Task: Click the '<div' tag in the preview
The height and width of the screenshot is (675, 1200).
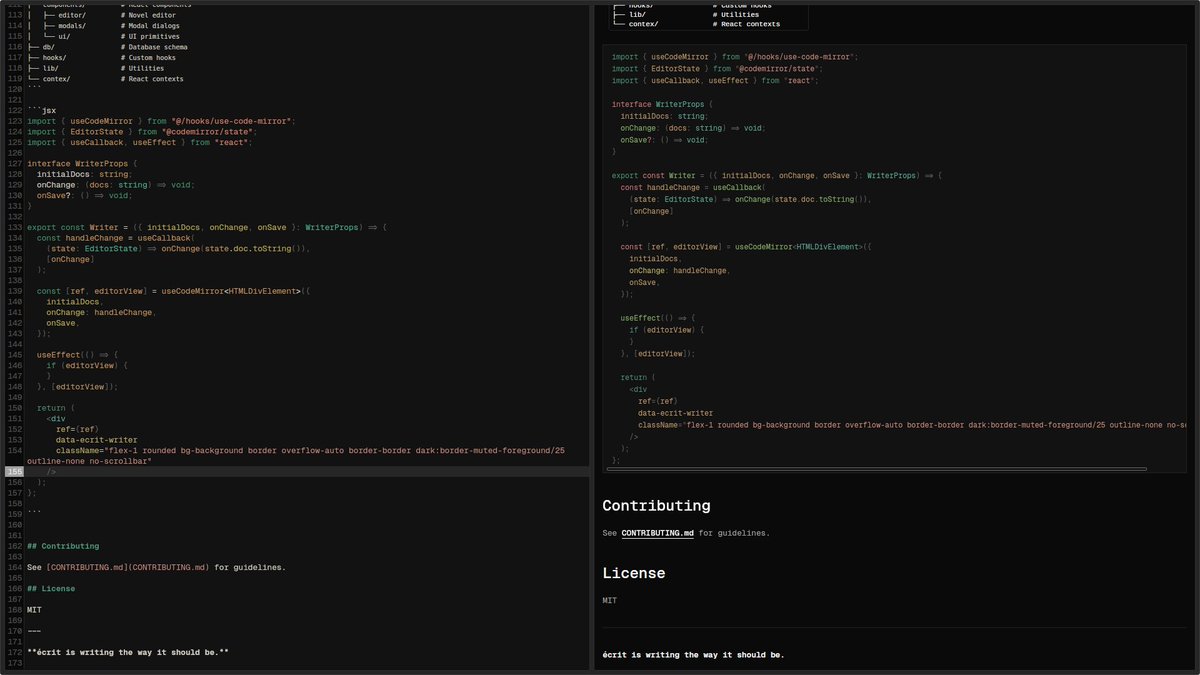Action: [638, 390]
